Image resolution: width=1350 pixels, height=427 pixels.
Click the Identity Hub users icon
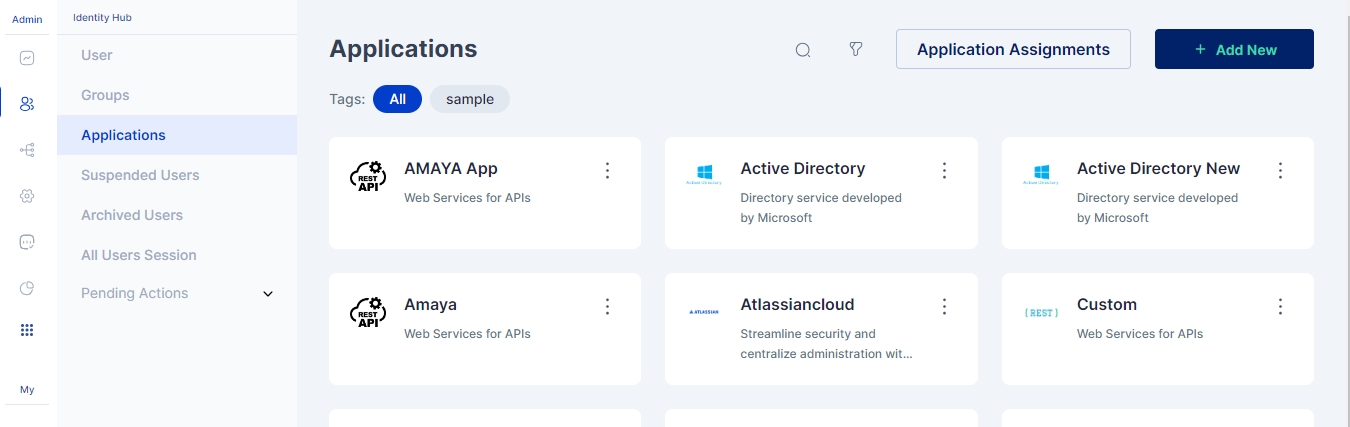(27, 103)
